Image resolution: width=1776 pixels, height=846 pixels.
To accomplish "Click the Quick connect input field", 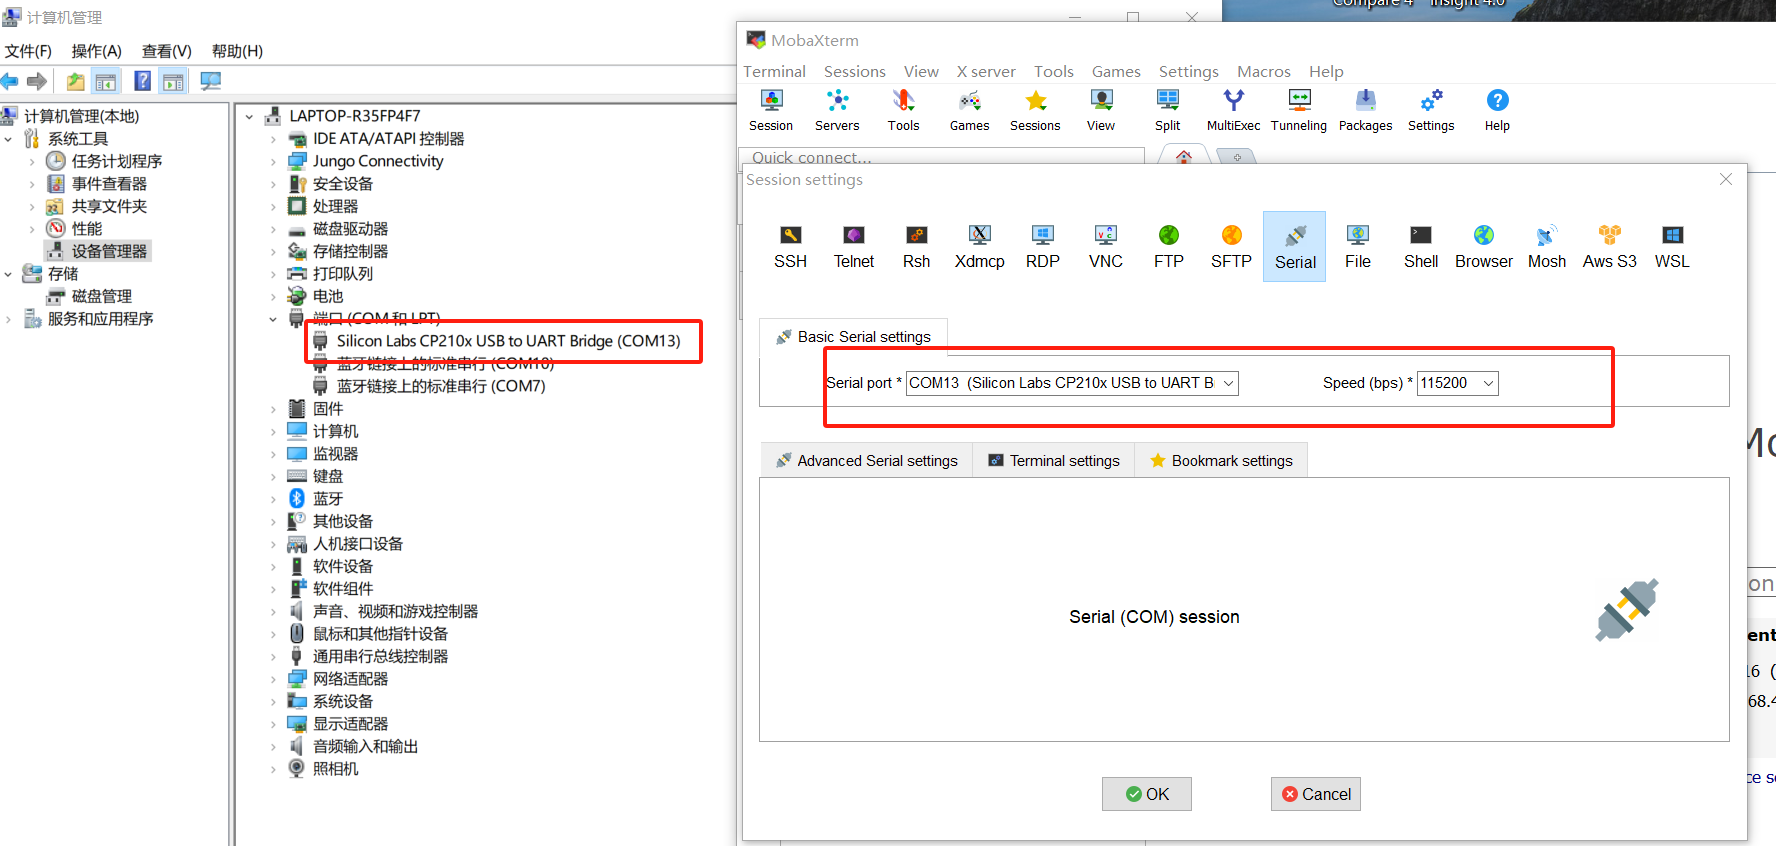I will (942, 157).
